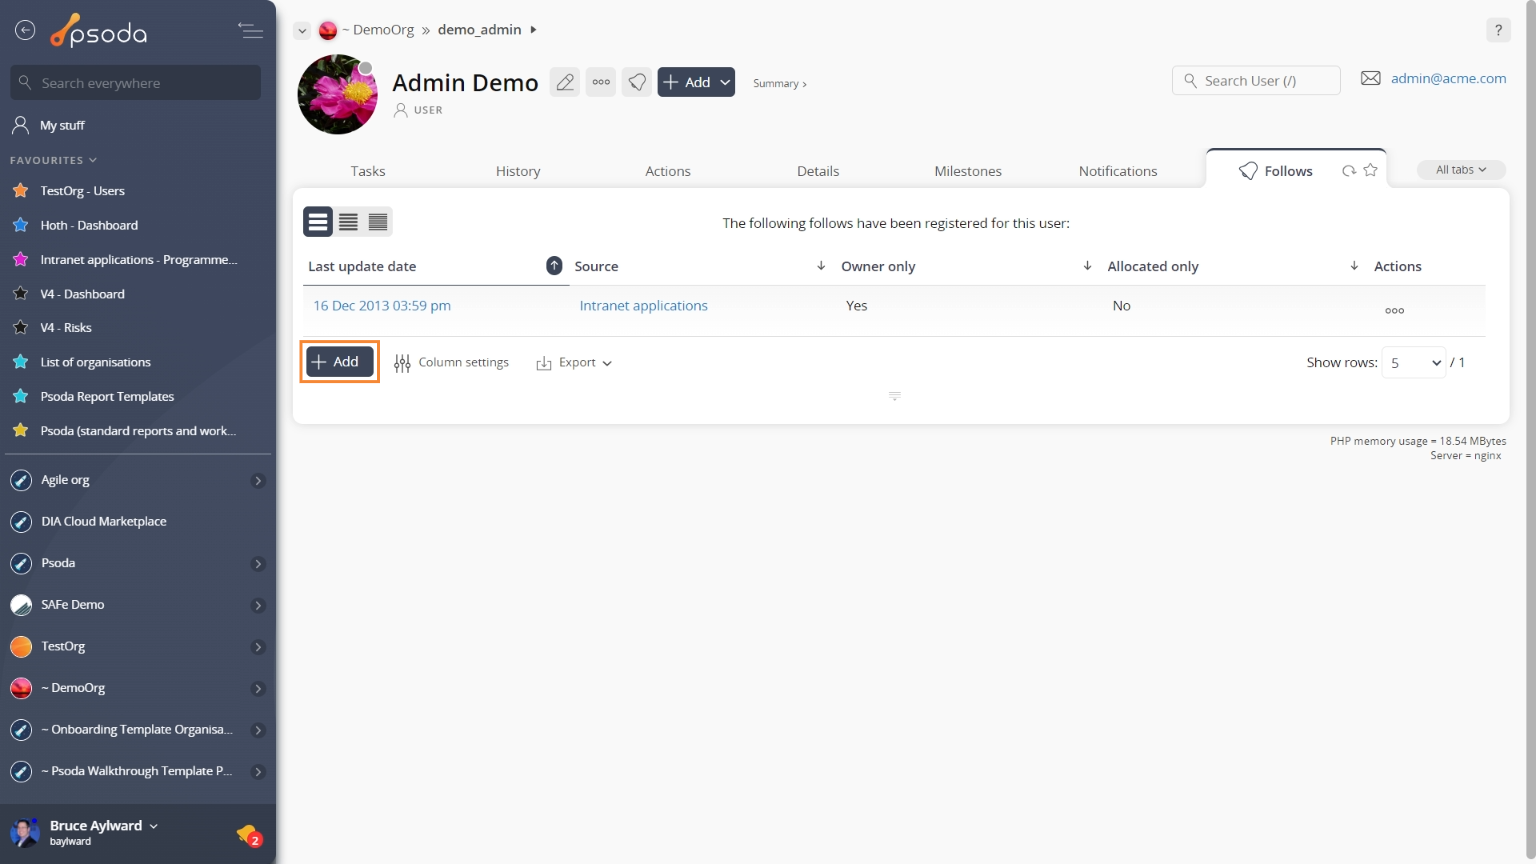Click the Search User field
The width and height of the screenshot is (1536, 864).
pos(1256,81)
